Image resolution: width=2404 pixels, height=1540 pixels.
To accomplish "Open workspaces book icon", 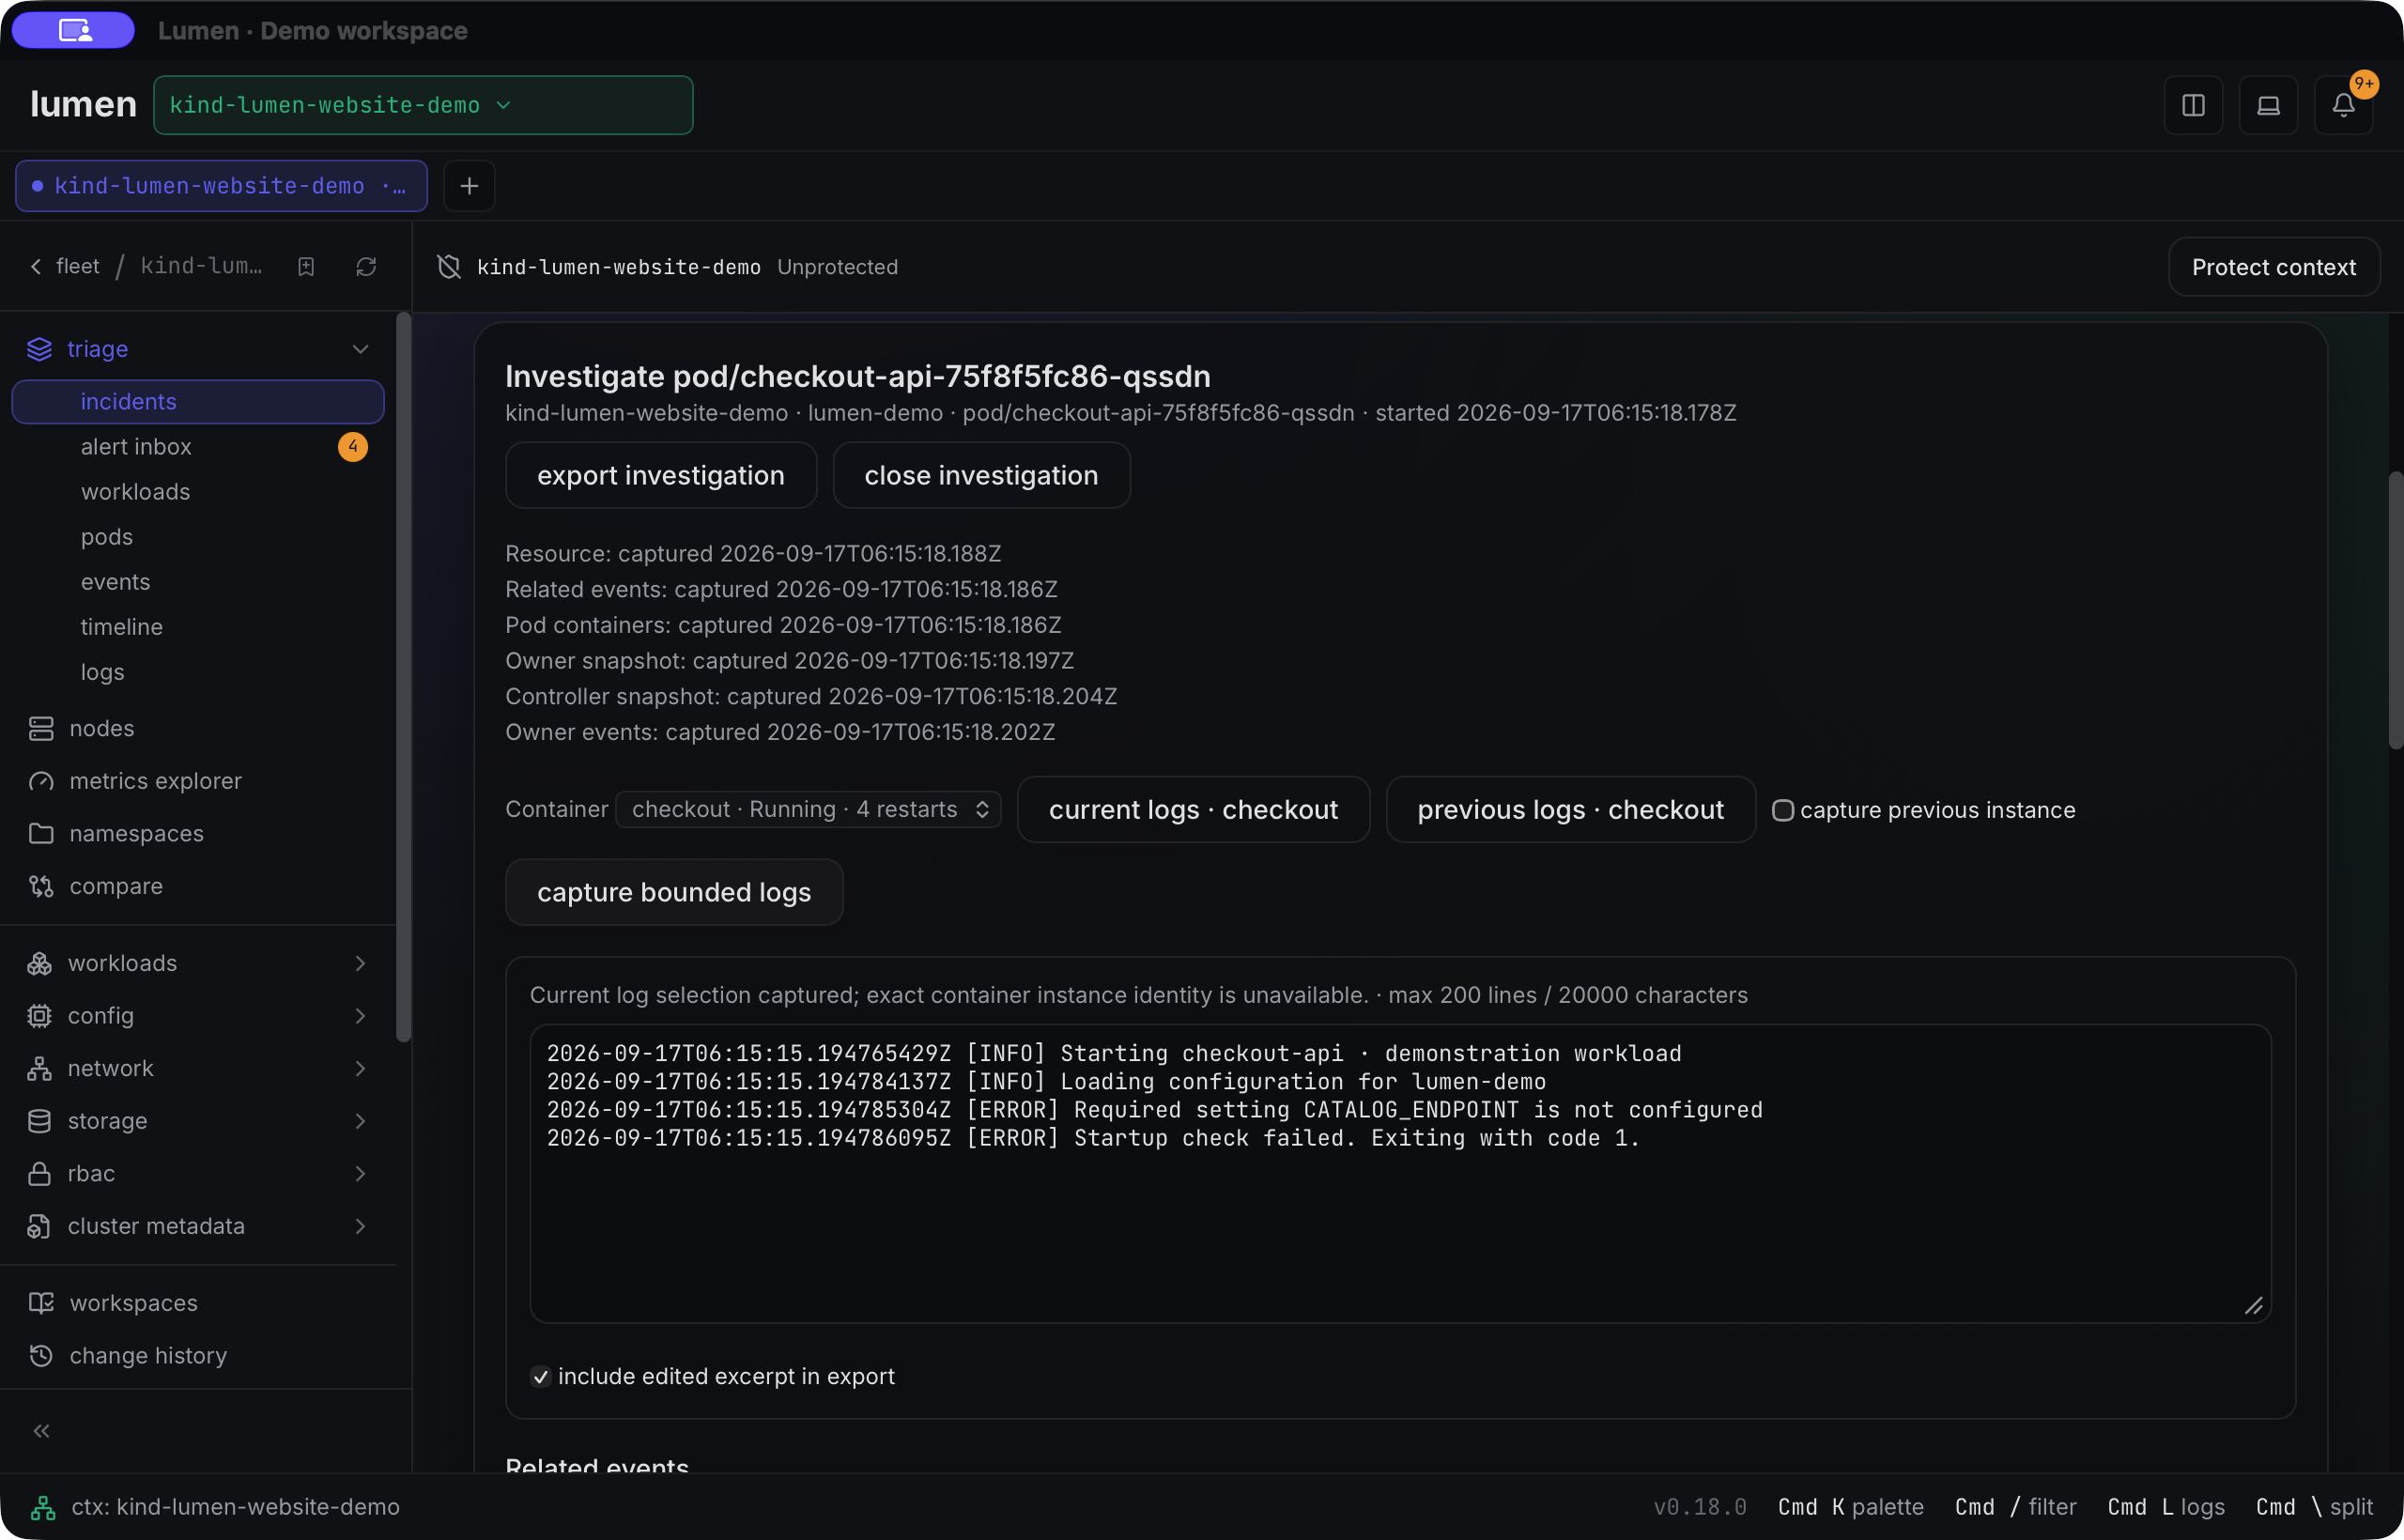I will [x=41, y=1303].
